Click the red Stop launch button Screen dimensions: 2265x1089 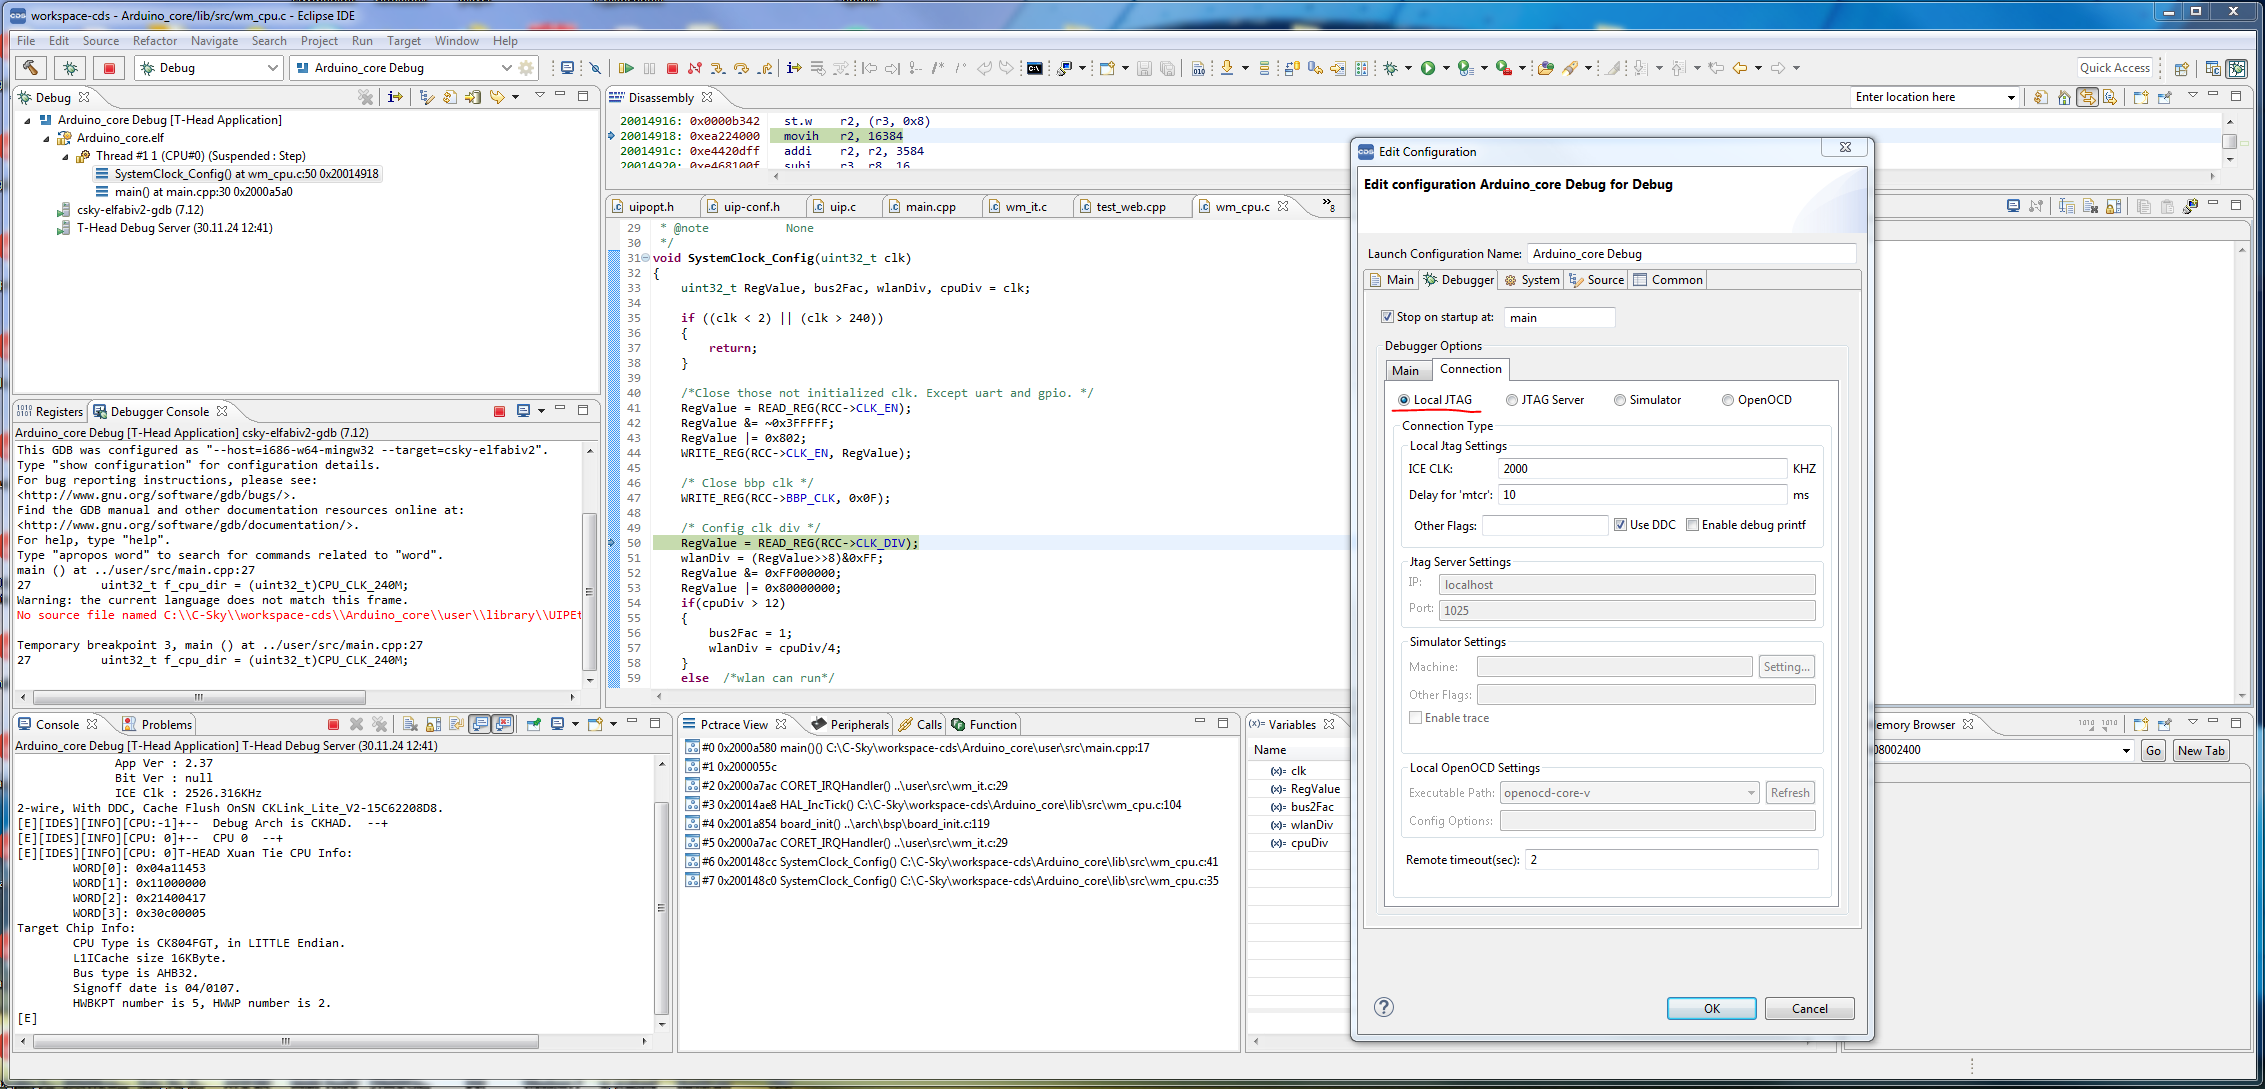(109, 68)
